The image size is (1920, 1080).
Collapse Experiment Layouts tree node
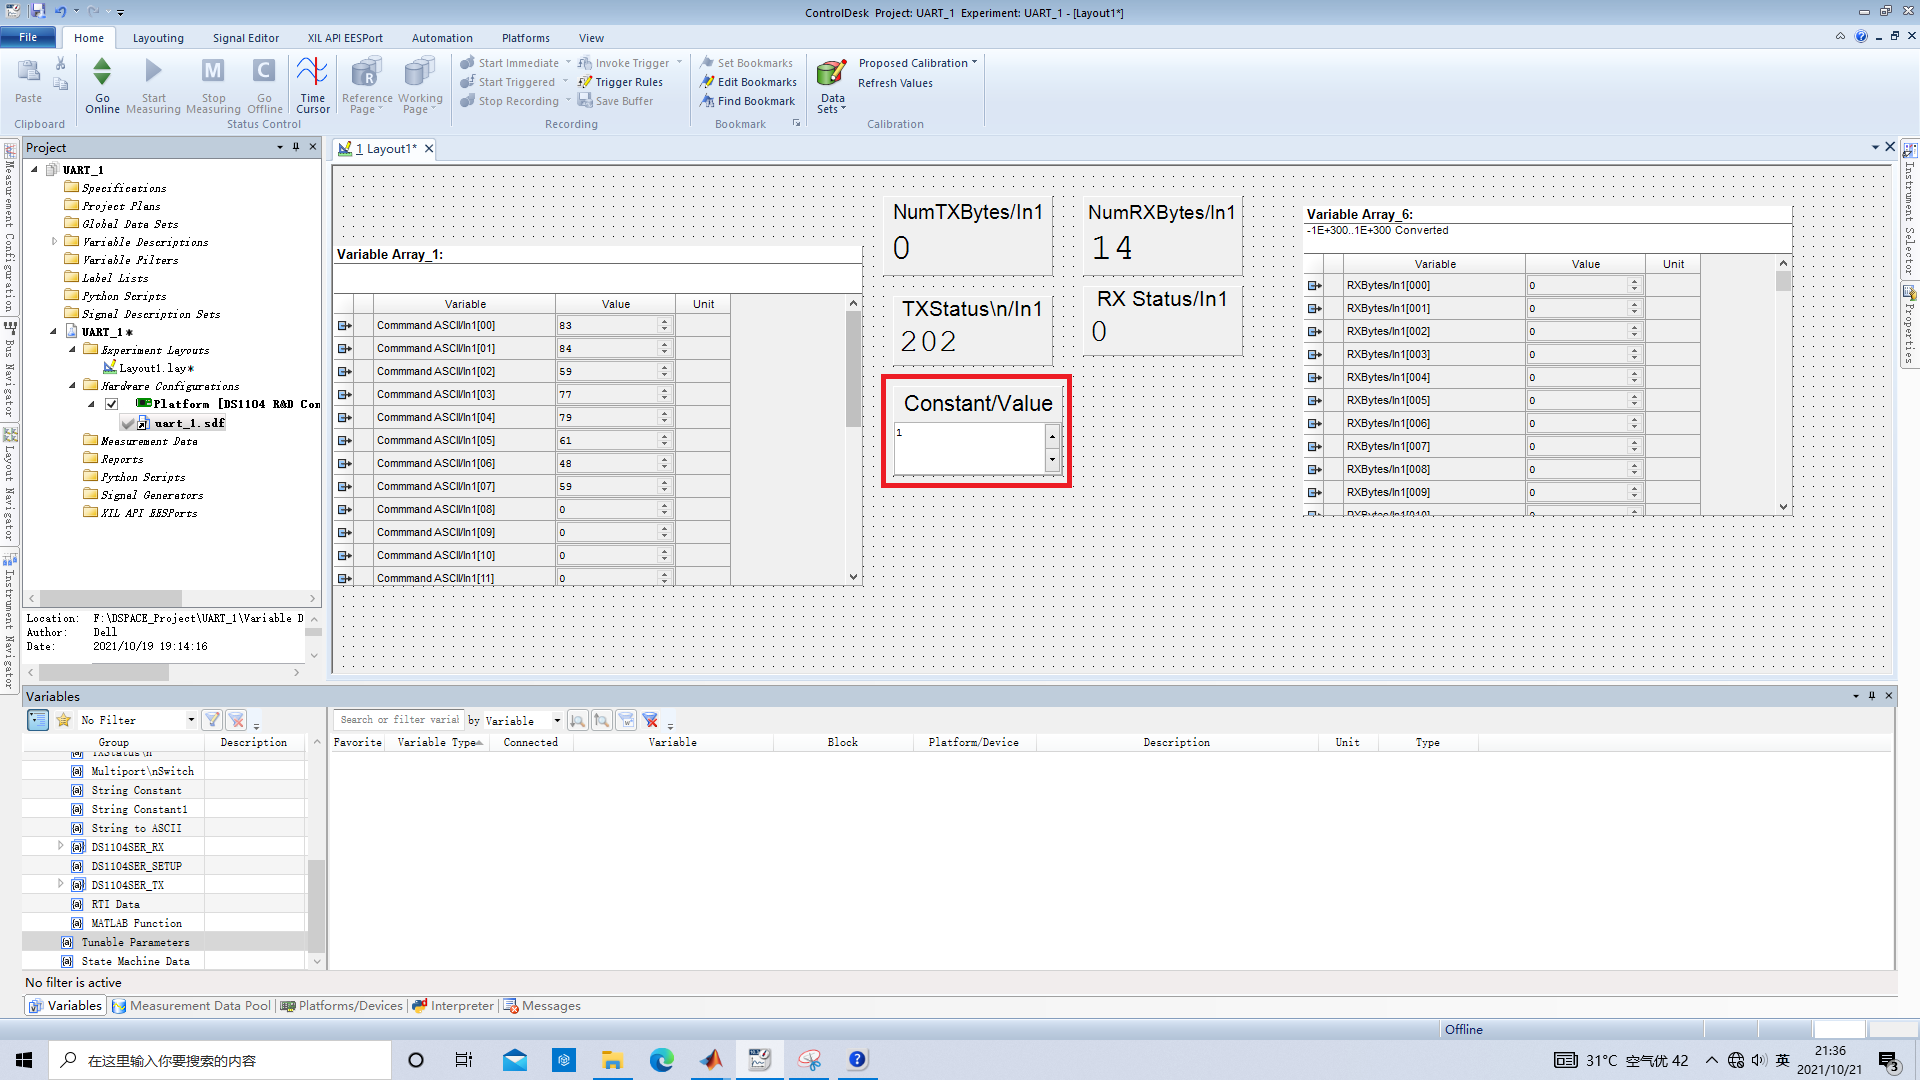coord(72,350)
